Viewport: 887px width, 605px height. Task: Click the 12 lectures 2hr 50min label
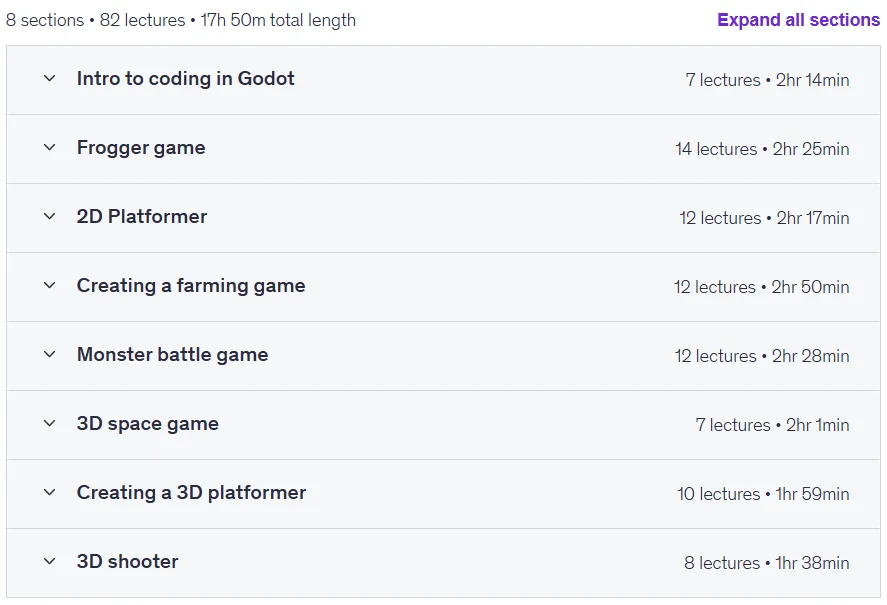pyautogui.click(x=761, y=288)
